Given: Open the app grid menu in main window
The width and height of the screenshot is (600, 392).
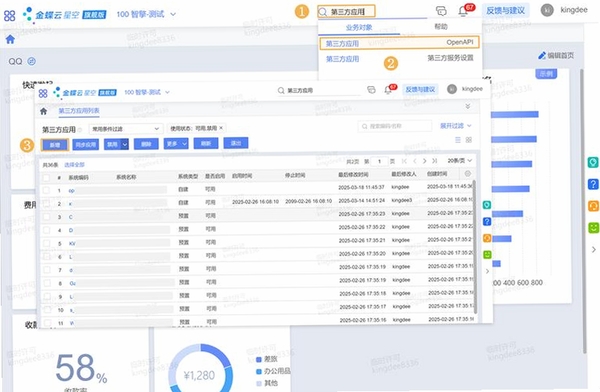Looking at the screenshot, I should click(10, 16).
